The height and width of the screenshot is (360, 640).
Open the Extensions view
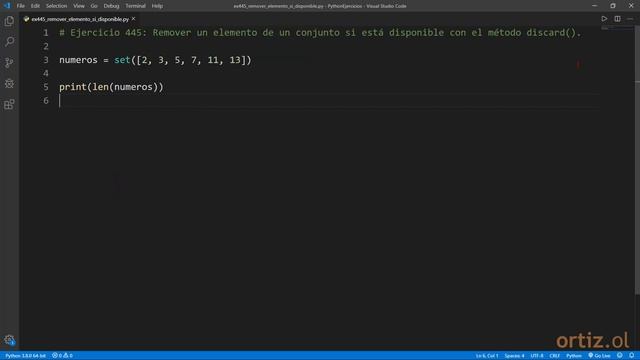[9, 104]
